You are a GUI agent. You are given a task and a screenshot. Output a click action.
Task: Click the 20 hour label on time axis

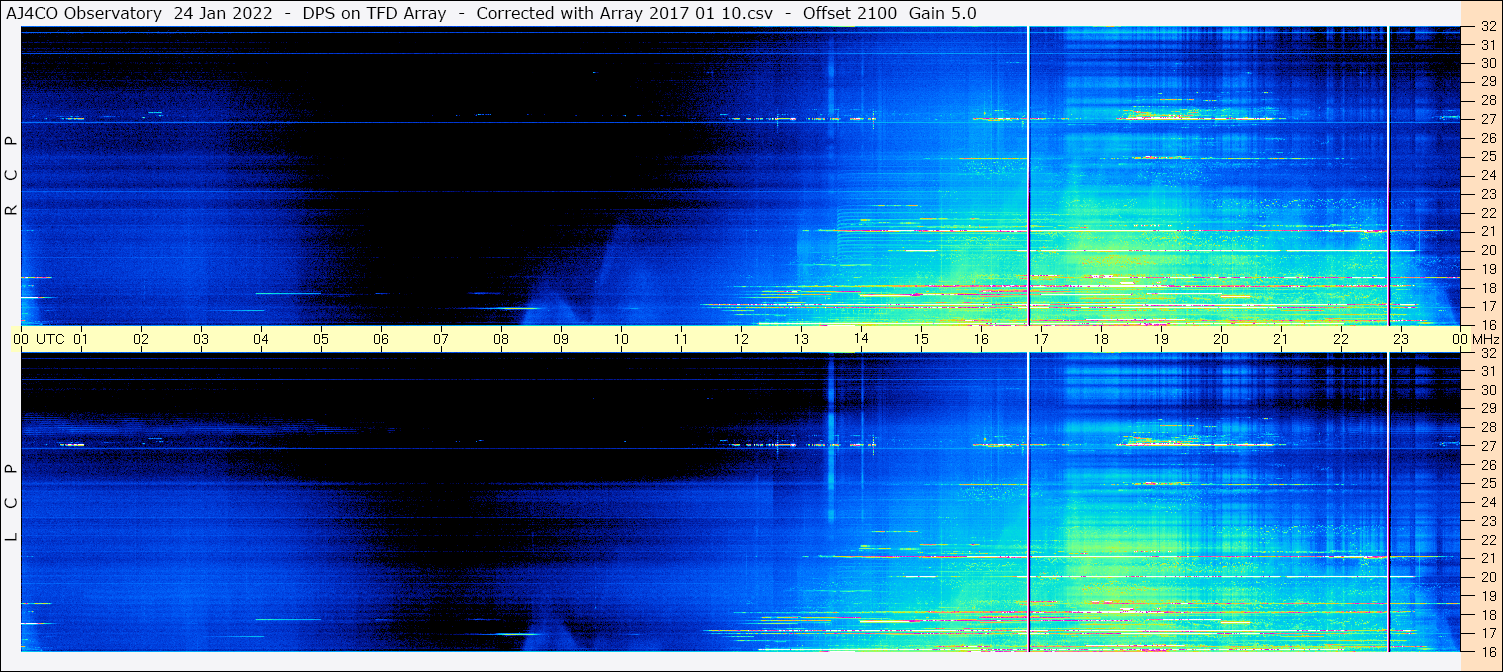tap(1221, 339)
